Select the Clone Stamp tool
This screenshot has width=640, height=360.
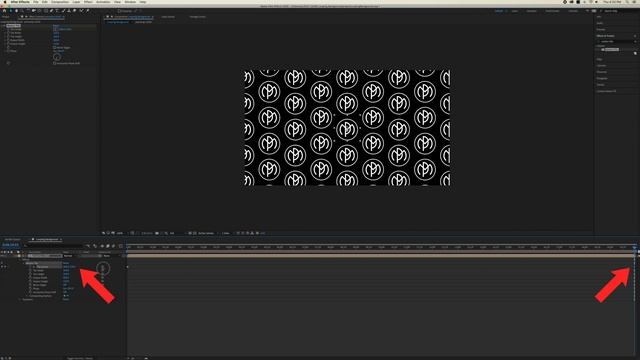tap(69, 11)
